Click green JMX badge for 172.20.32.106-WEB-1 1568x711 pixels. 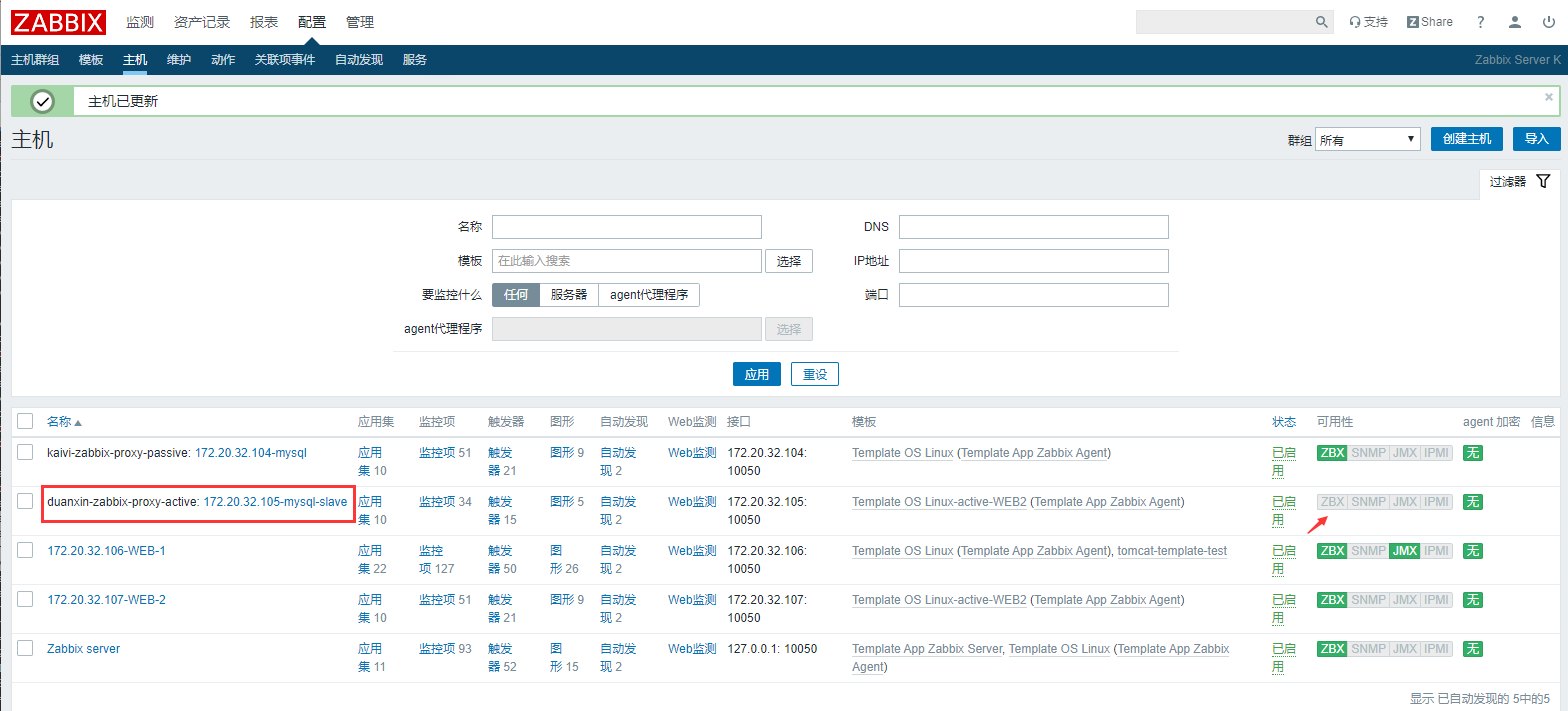(x=1405, y=551)
